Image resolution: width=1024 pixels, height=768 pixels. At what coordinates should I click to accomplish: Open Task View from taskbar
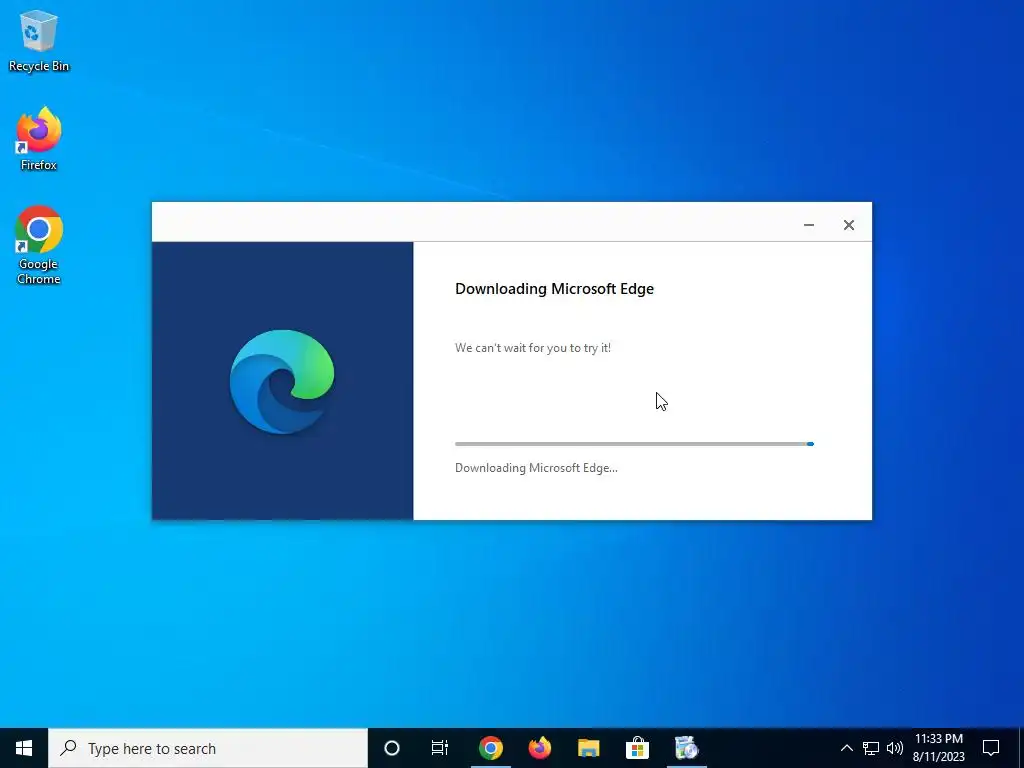click(440, 748)
